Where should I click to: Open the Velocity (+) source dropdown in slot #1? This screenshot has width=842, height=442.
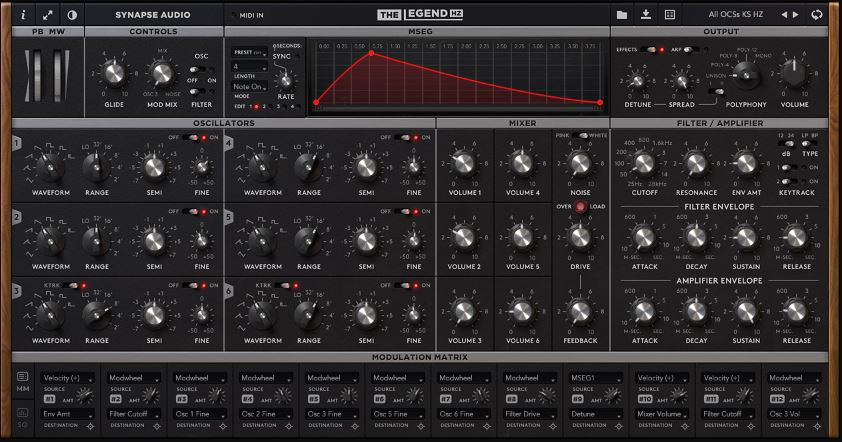[69, 378]
